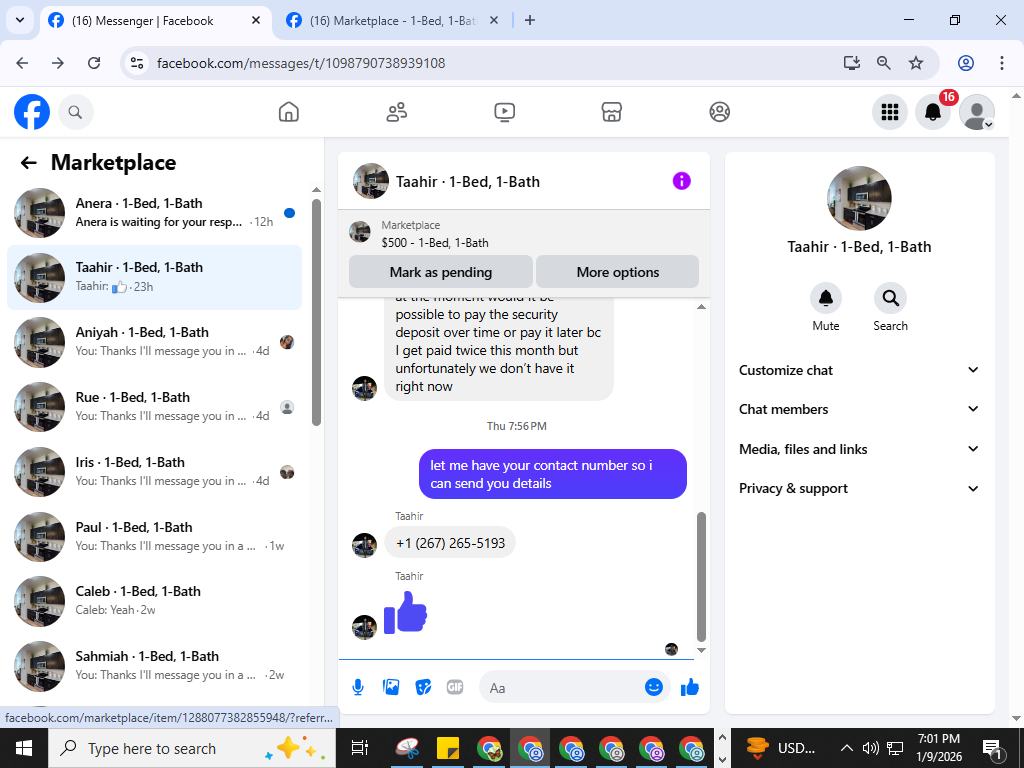Open the Watch video icon
Viewport: 1024px width, 768px height.
(504, 112)
